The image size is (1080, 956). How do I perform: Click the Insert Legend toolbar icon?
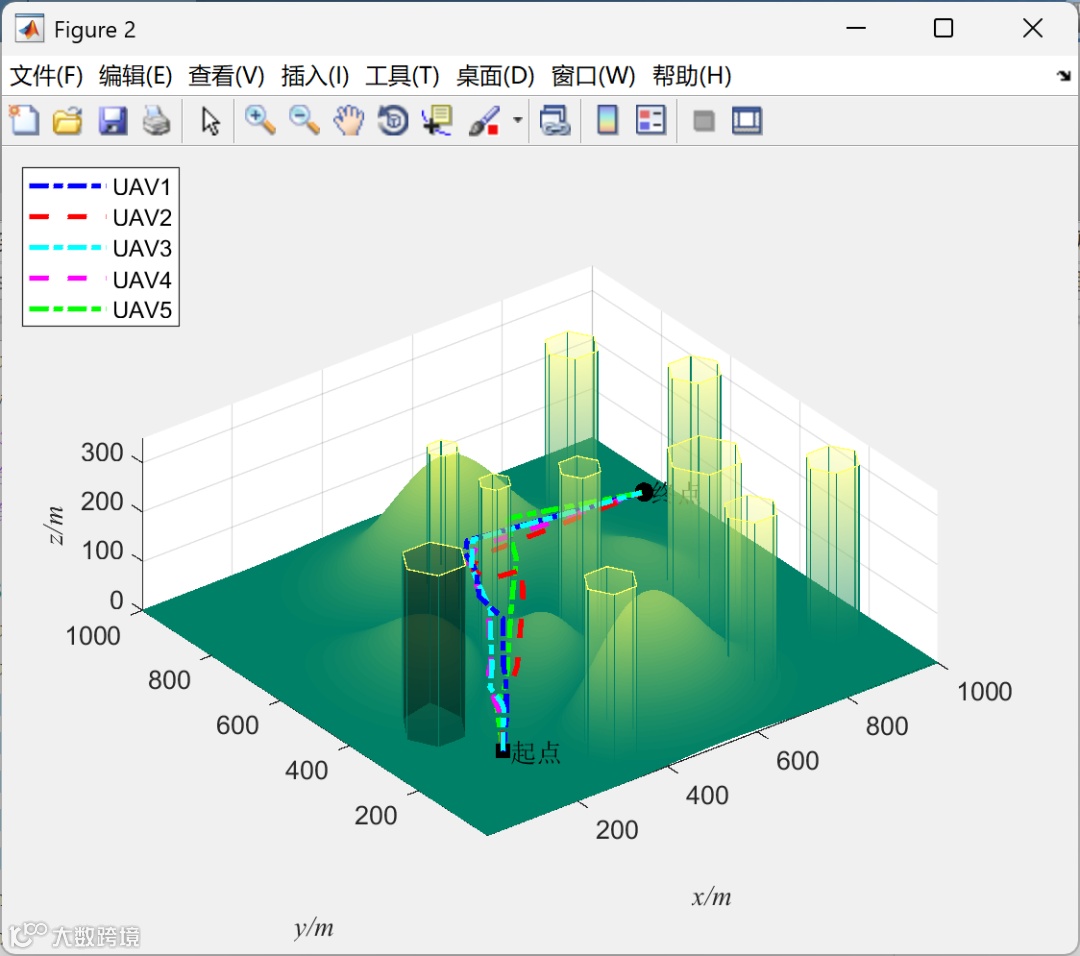pyautogui.click(x=651, y=121)
